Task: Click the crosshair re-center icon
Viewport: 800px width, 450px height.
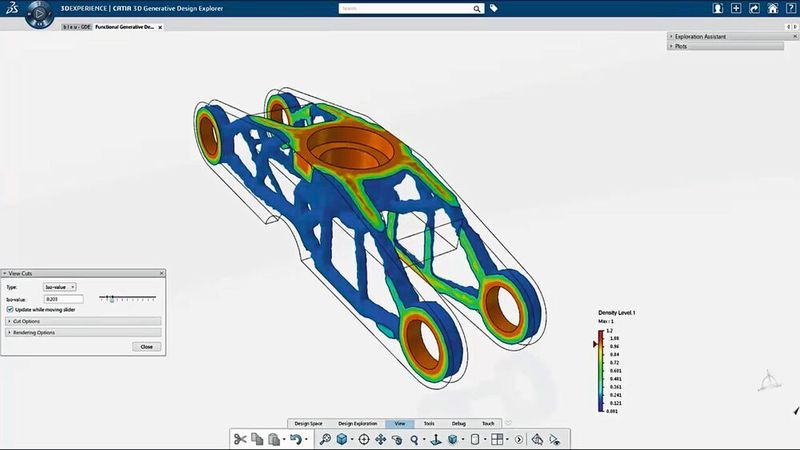Action: [364, 439]
